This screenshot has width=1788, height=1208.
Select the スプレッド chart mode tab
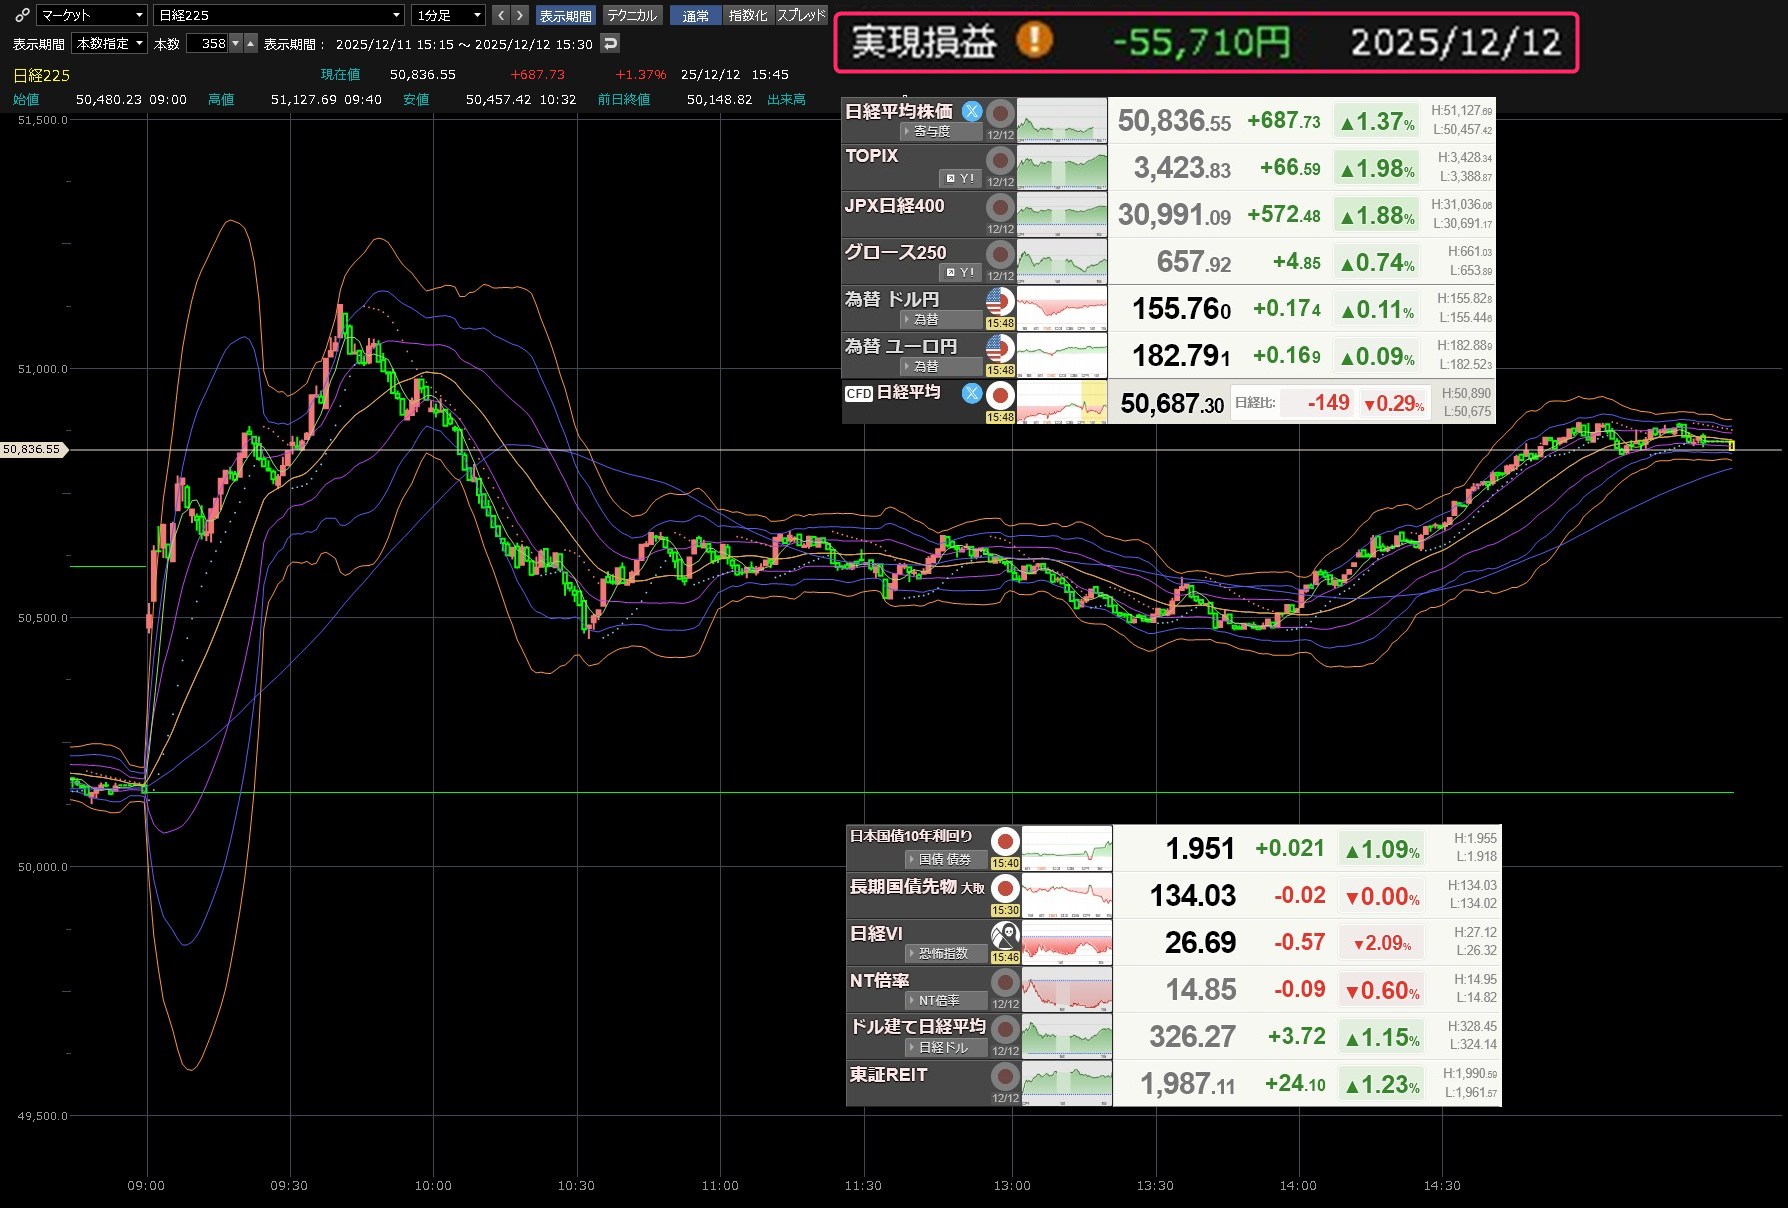click(802, 15)
